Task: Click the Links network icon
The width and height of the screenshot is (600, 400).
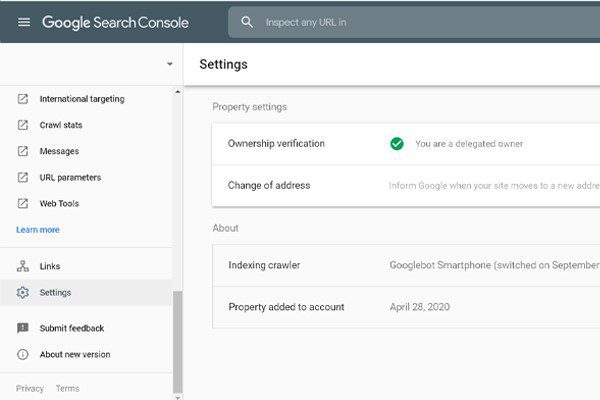Action: 23,266
